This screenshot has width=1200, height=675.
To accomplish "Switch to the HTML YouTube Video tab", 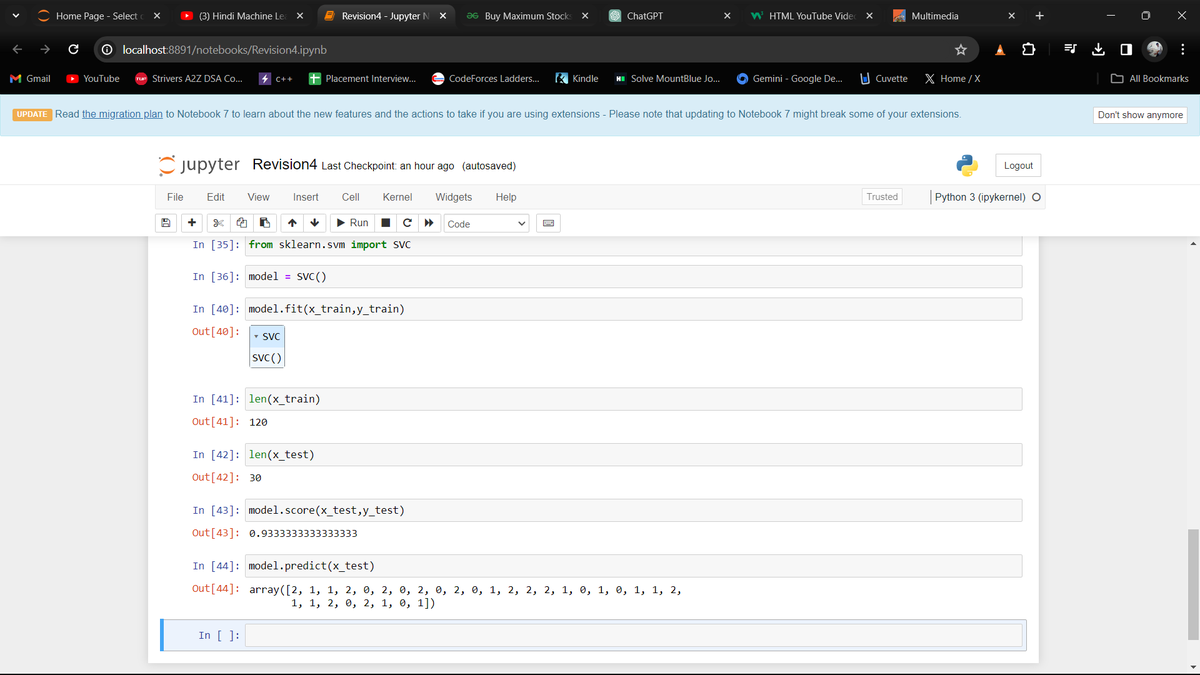I will point(812,16).
